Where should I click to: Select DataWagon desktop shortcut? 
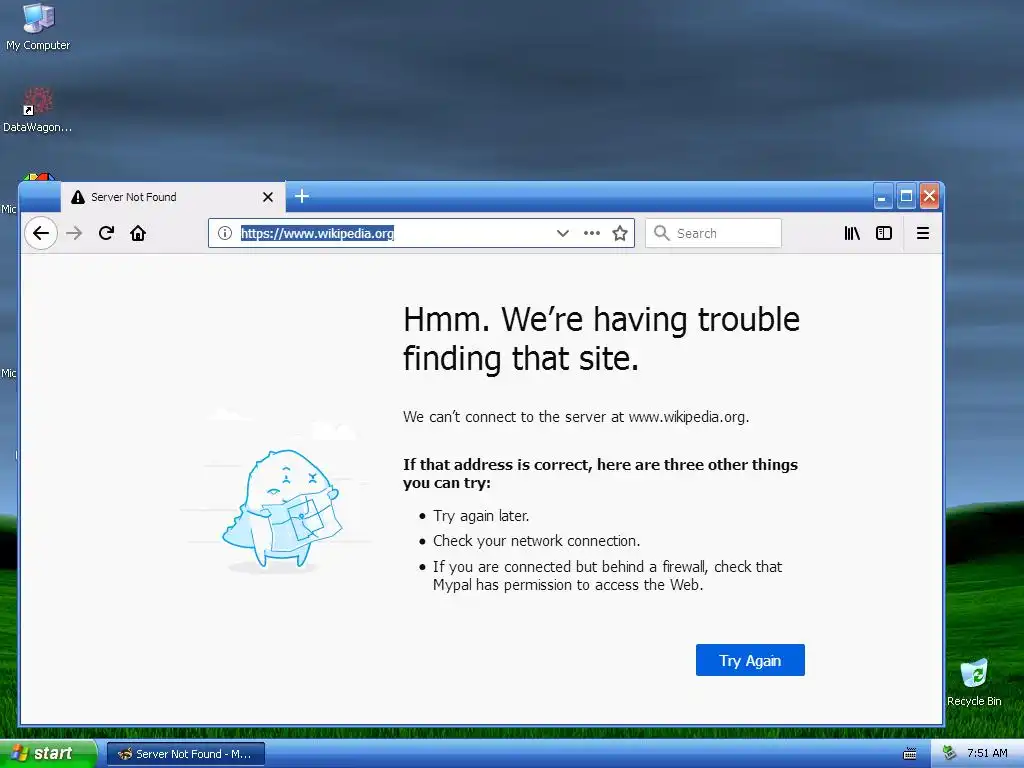(37, 110)
